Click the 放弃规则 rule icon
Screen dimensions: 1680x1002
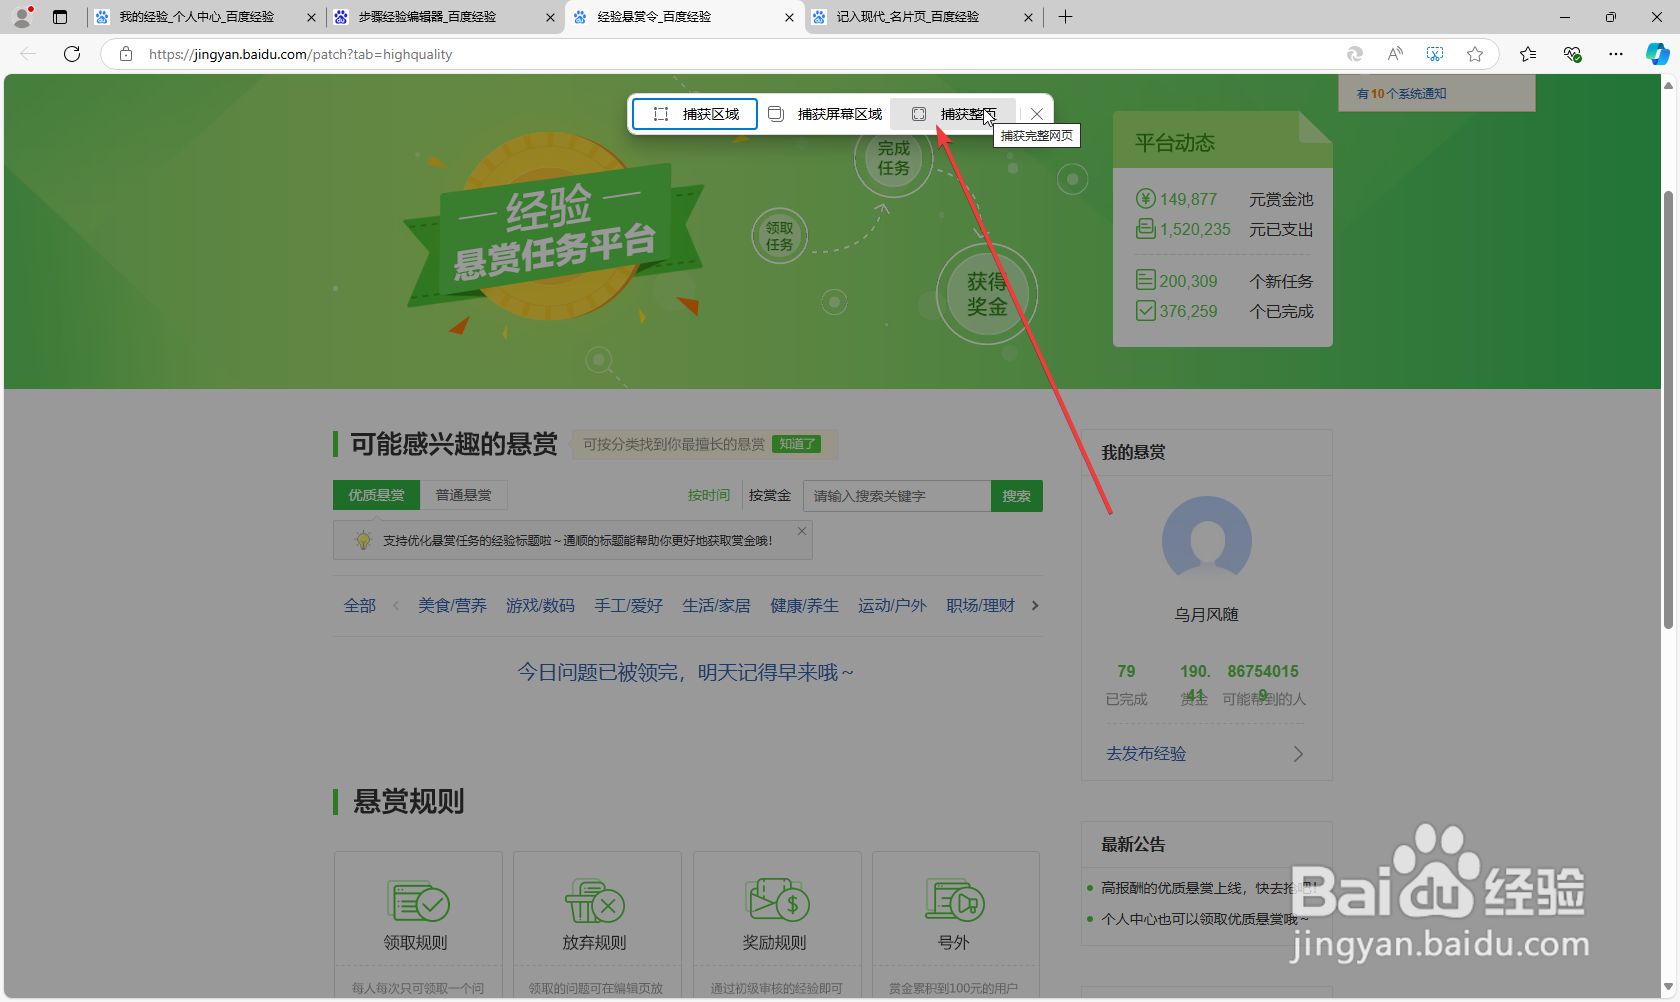point(595,902)
